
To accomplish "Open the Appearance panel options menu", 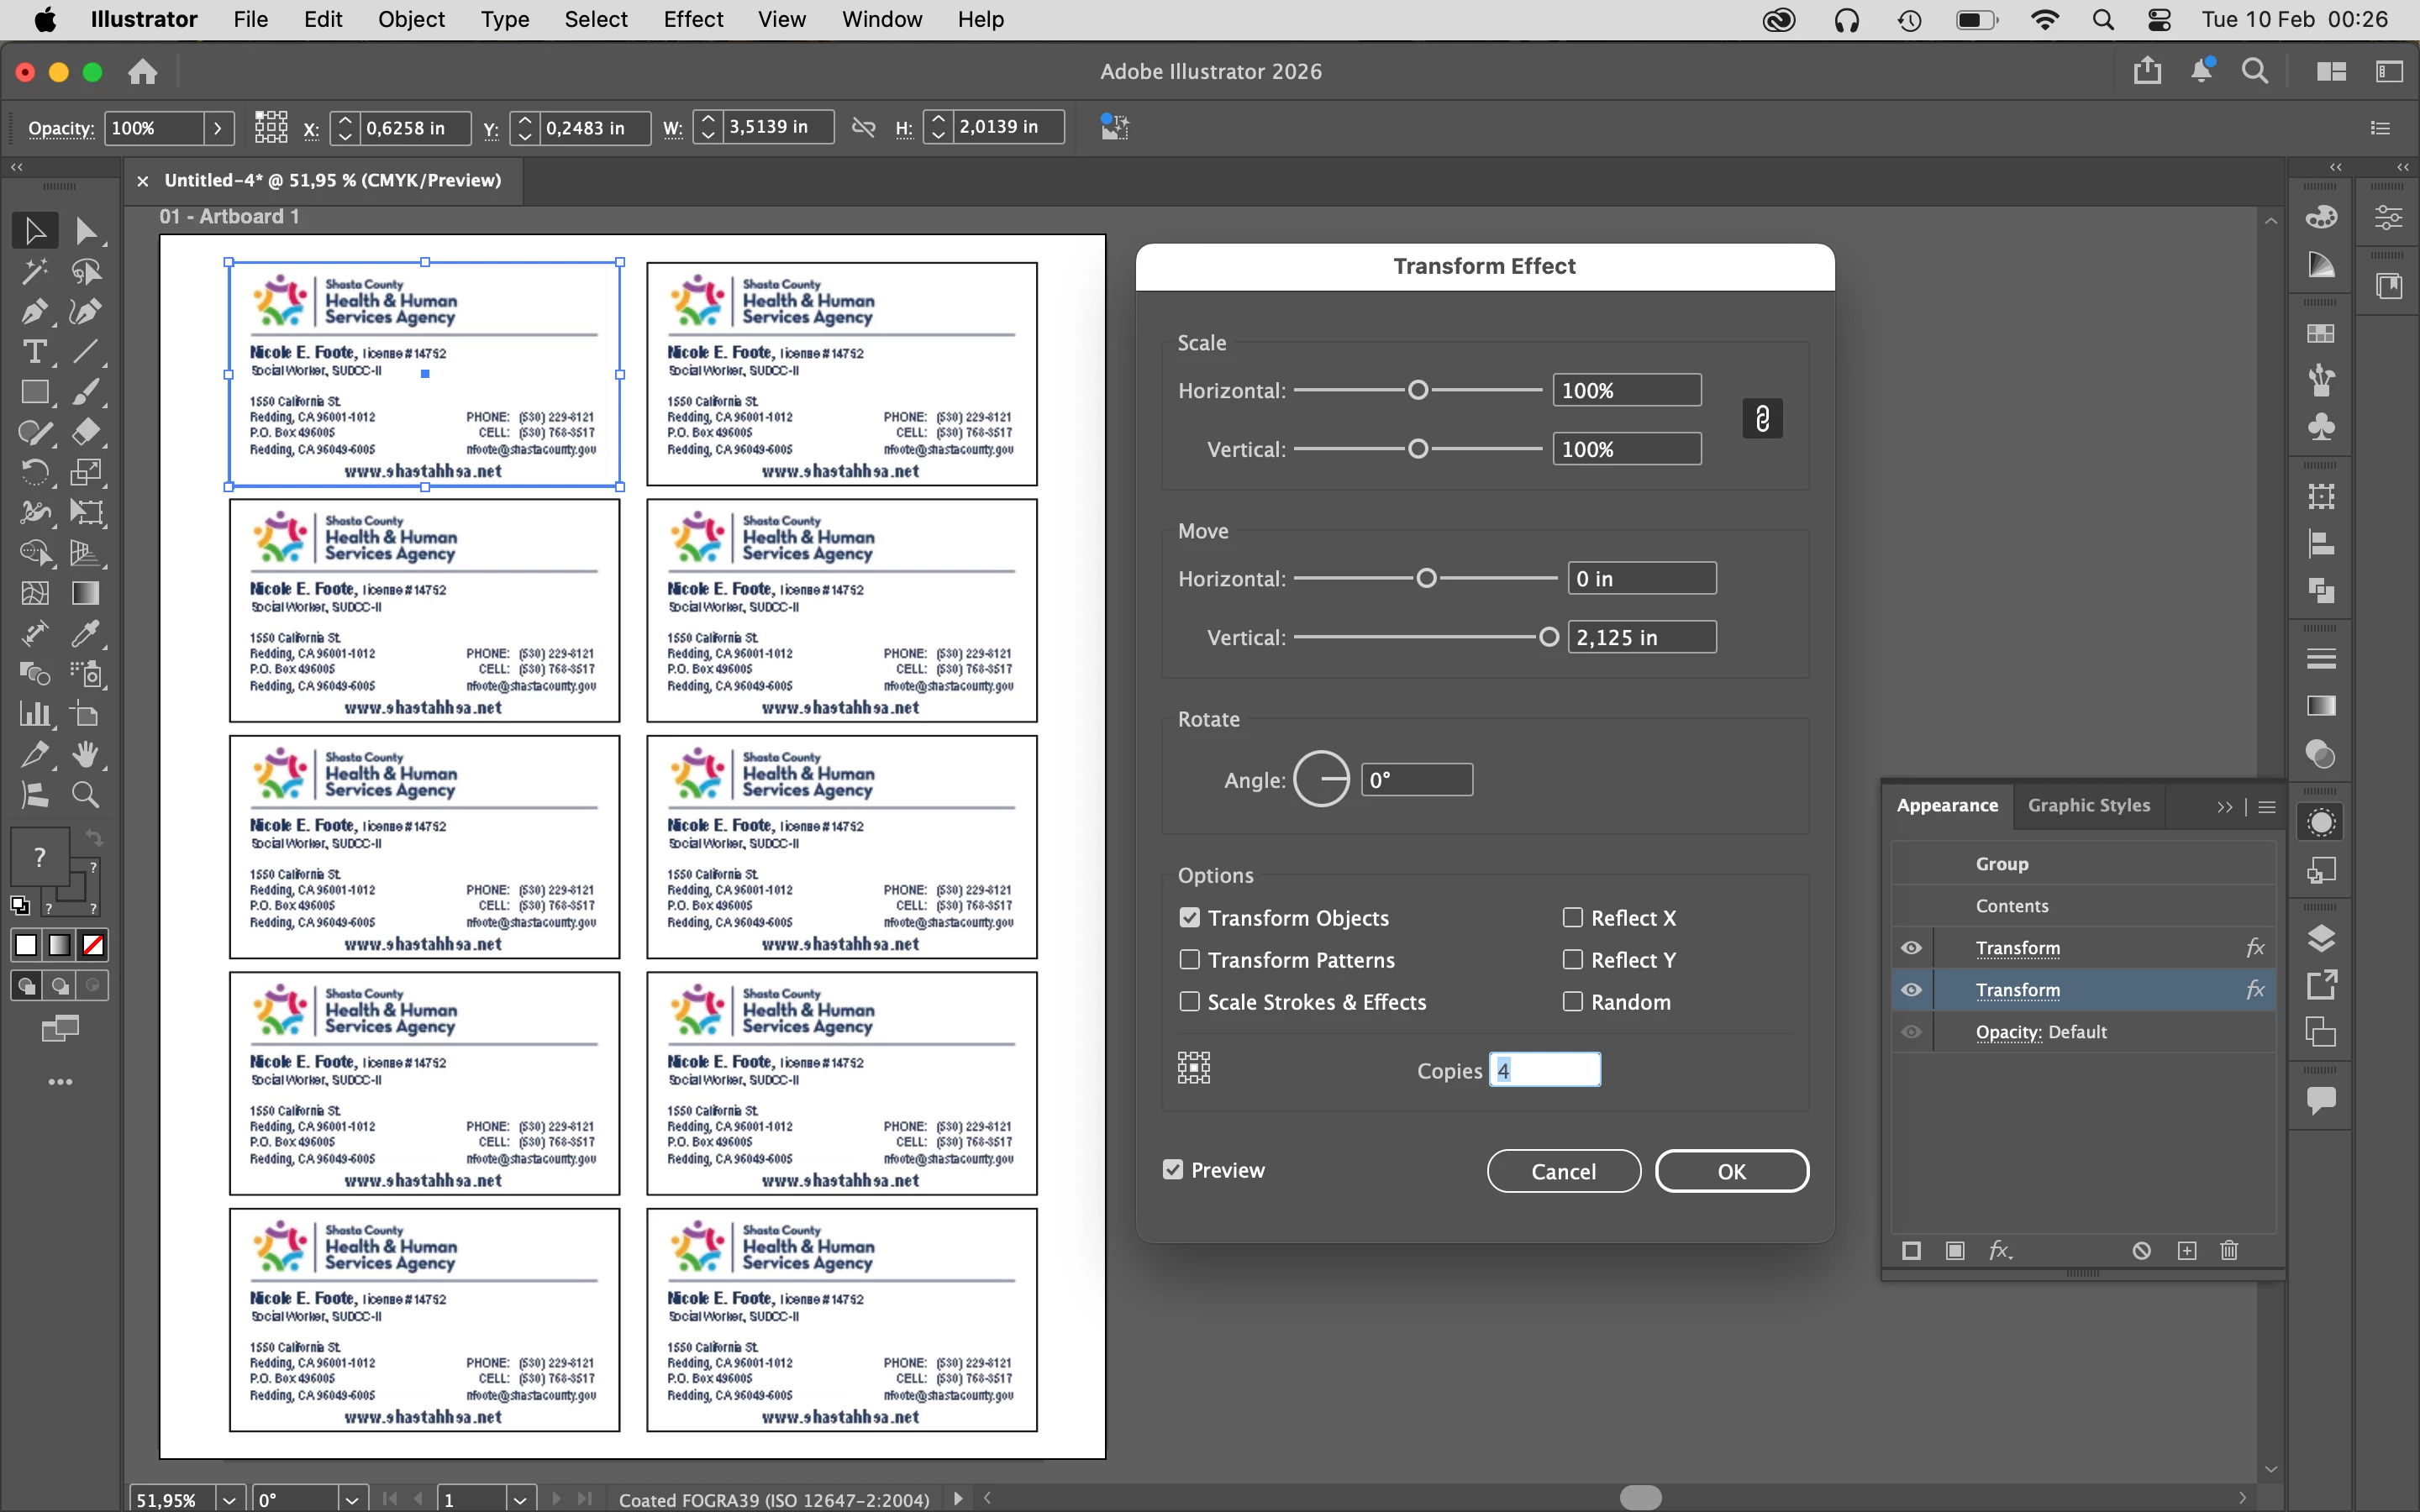I will tap(2267, 806).
